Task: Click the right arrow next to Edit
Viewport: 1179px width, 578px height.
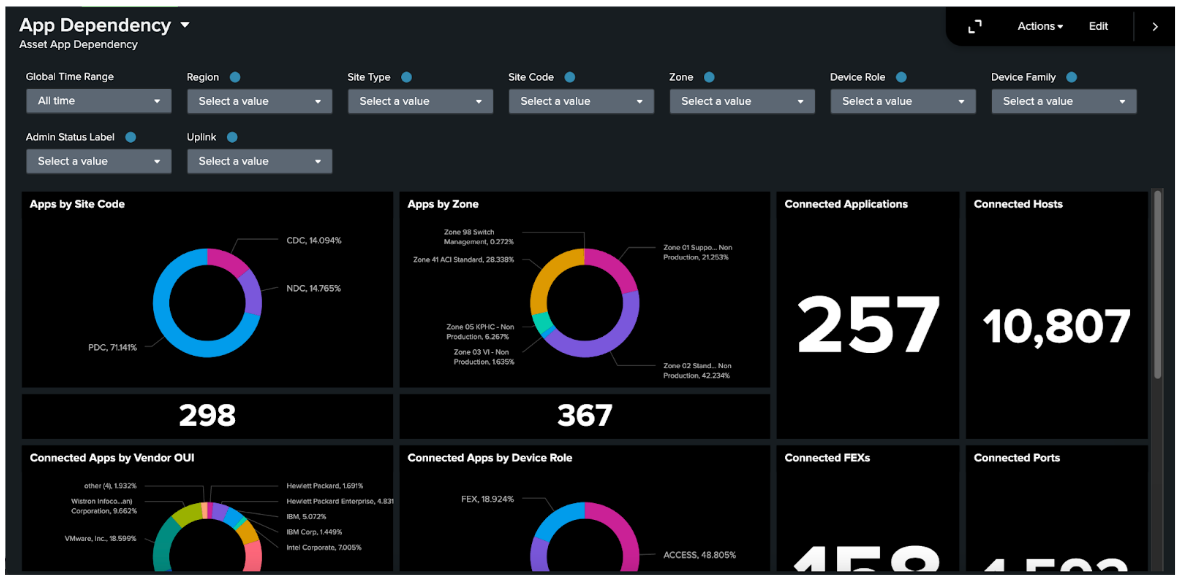Action: click(1157, 26)
